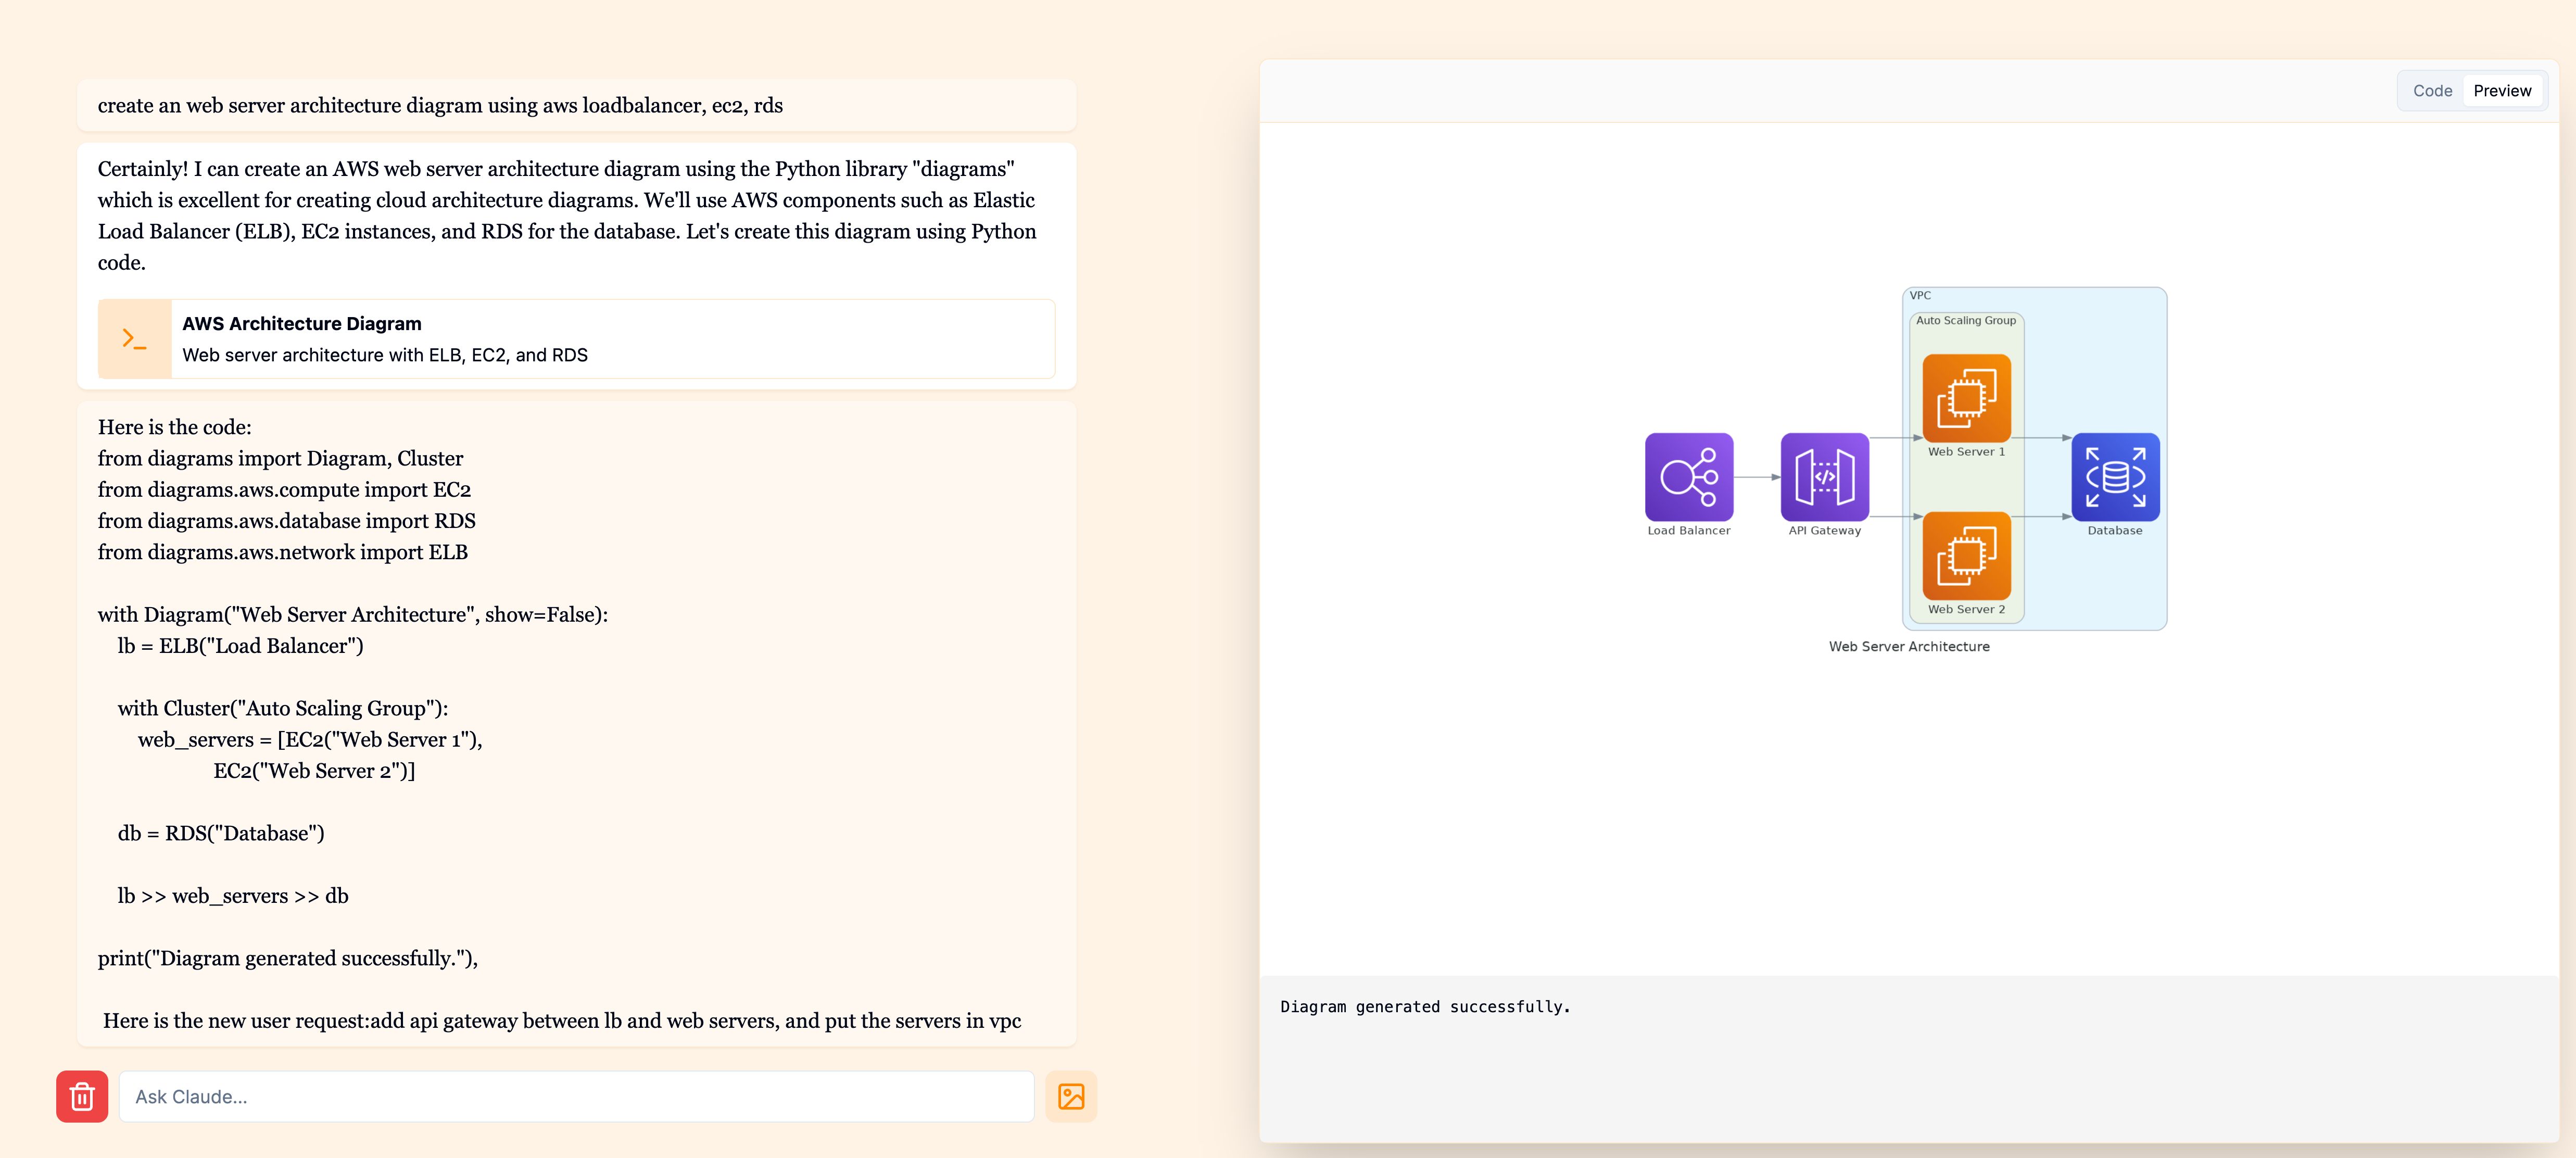This screenshot has width=2576, height=1158.
Task: Click the artifact subtitle mentioning ELB, EC2, RDS
Action: (x=385, y=355)
